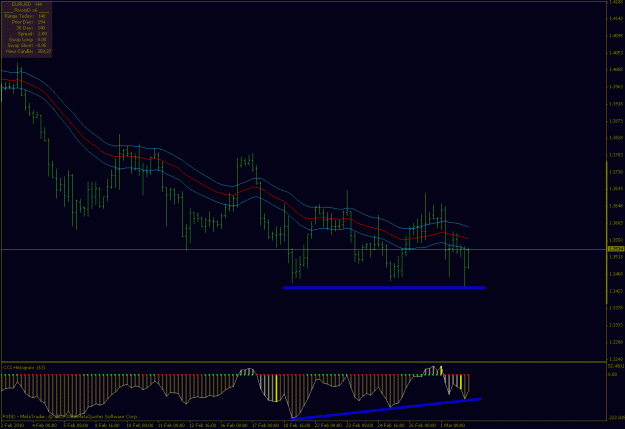Image resolution: width=625 pixels, height=429 pixels.
Task: Click the '1 Mar 08:00' time axis label
Action: 452,425
